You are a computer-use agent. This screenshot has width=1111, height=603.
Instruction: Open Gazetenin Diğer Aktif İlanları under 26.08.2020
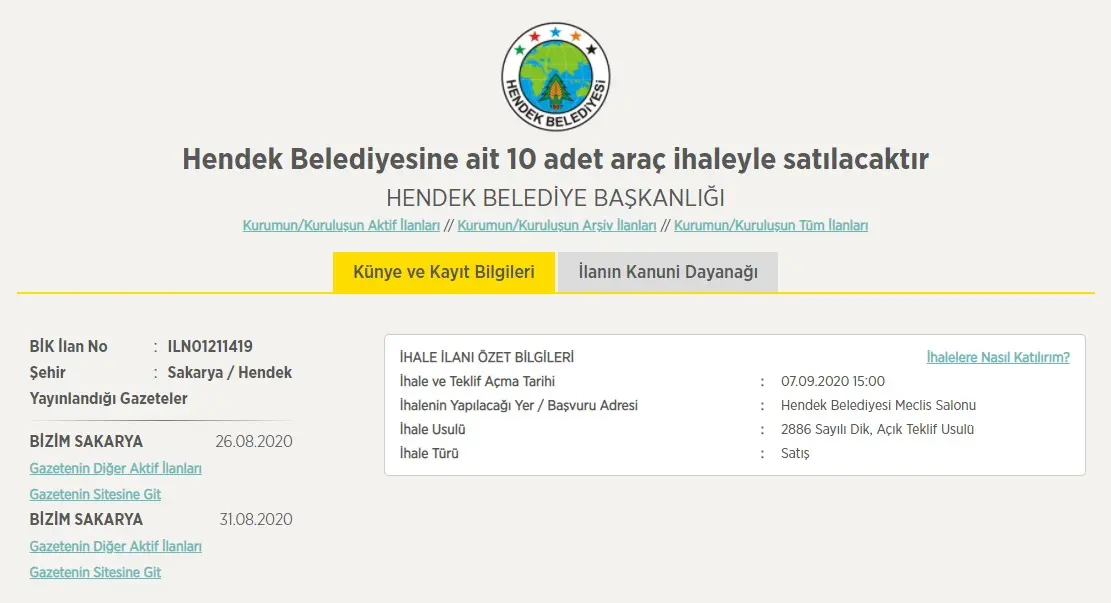coord(115,468)
